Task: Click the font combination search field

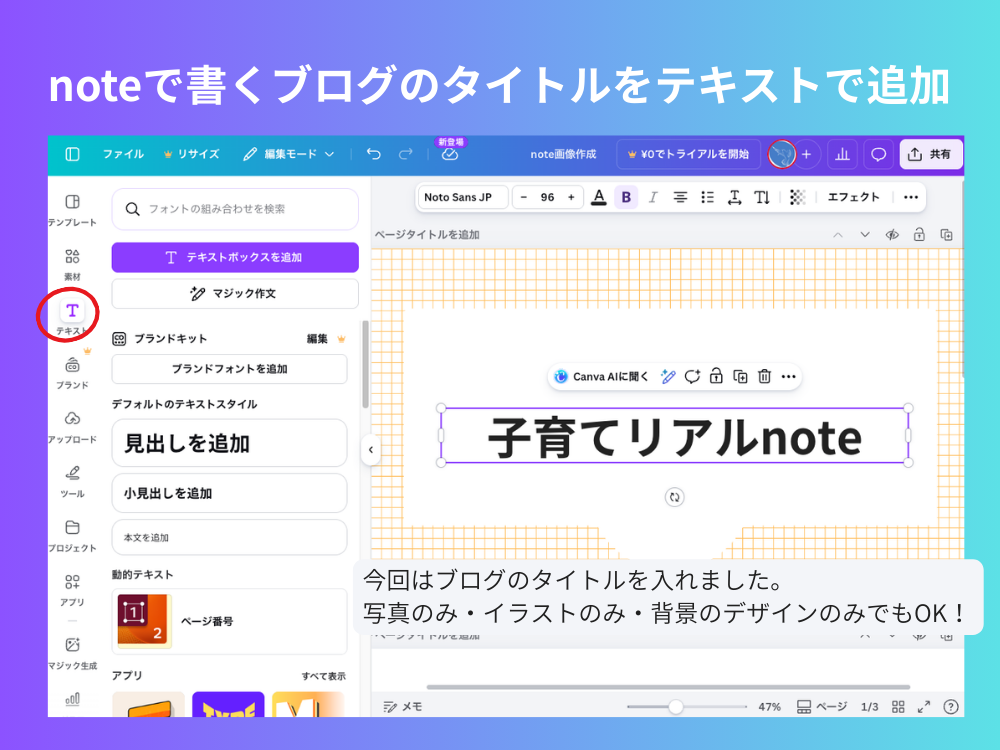Action: (x=235, y=209)
